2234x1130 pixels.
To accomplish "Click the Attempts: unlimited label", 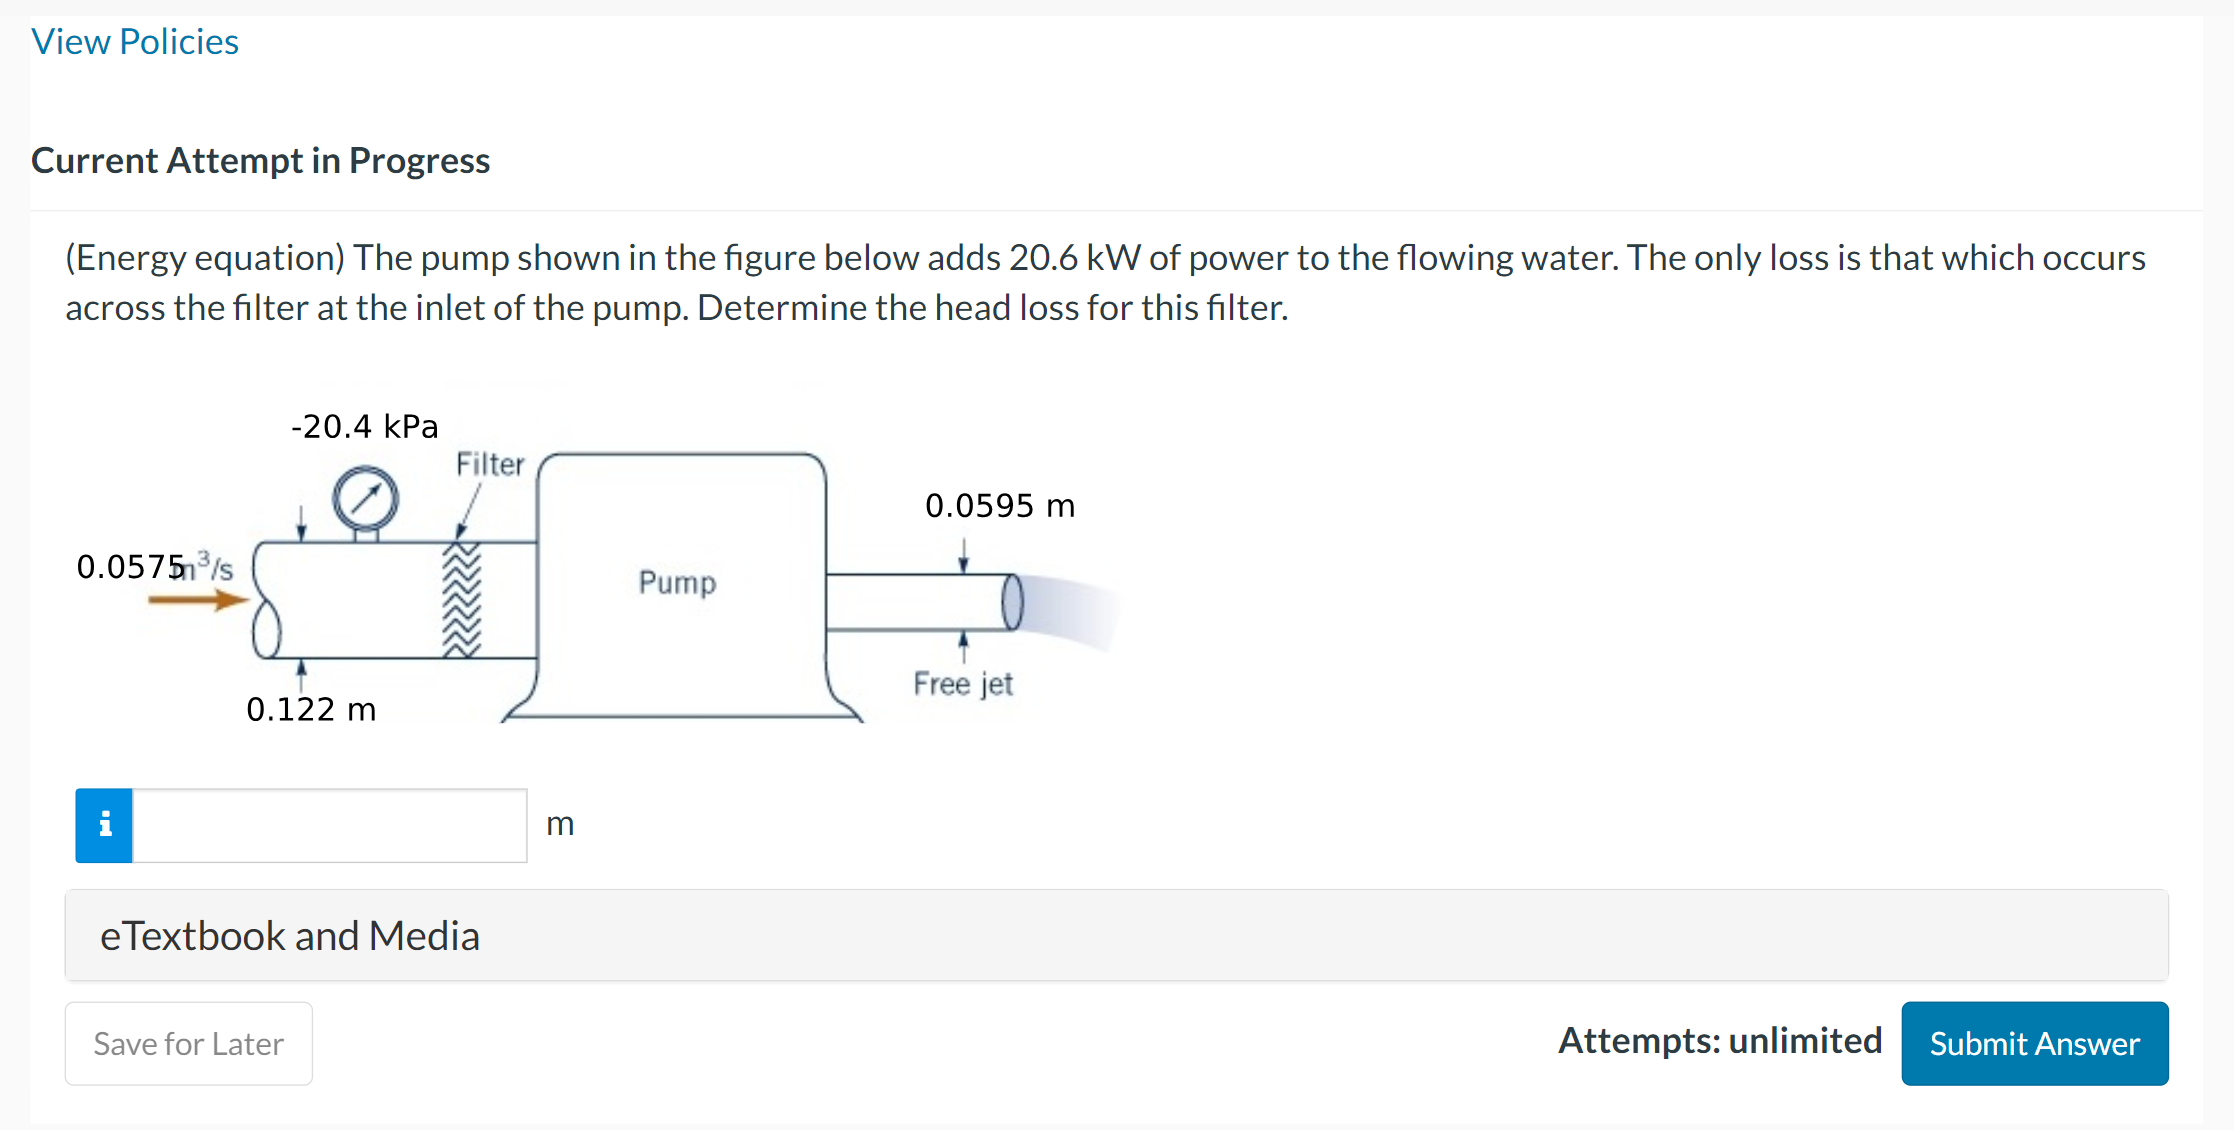I will point(1719,1040).
